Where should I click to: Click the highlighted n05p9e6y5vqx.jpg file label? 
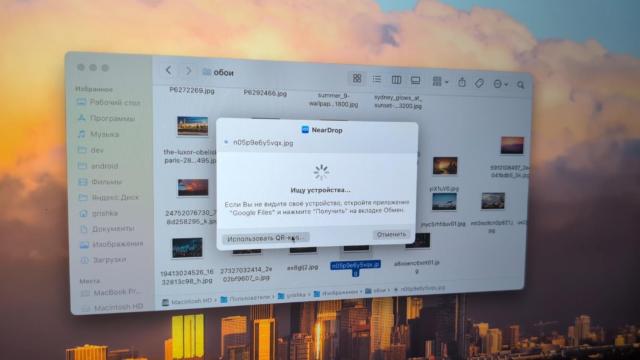(x=356, y=268)
